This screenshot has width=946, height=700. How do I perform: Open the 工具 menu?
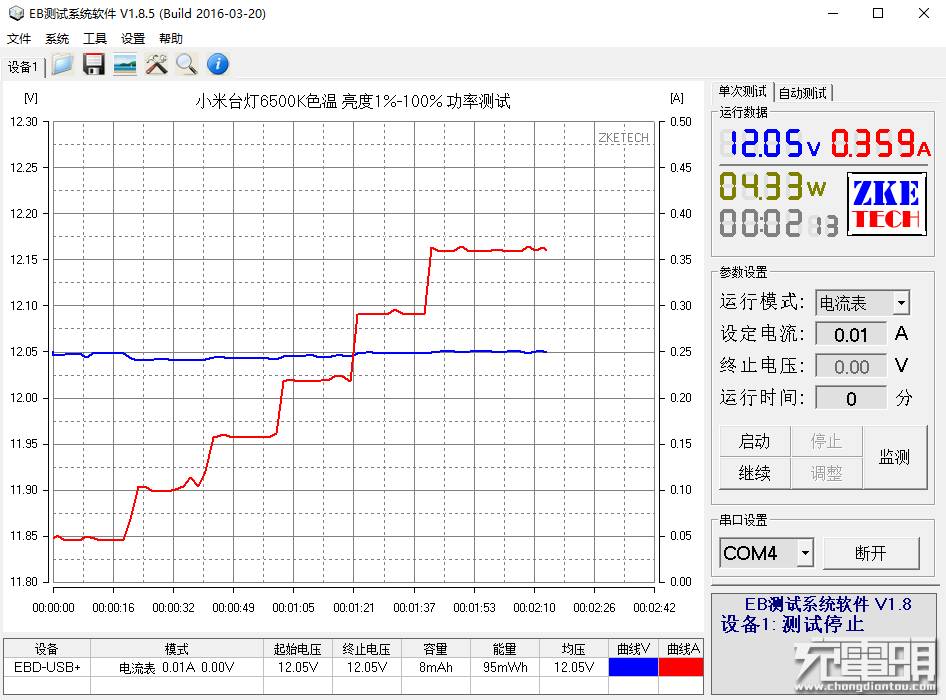[x=95, y=39]
